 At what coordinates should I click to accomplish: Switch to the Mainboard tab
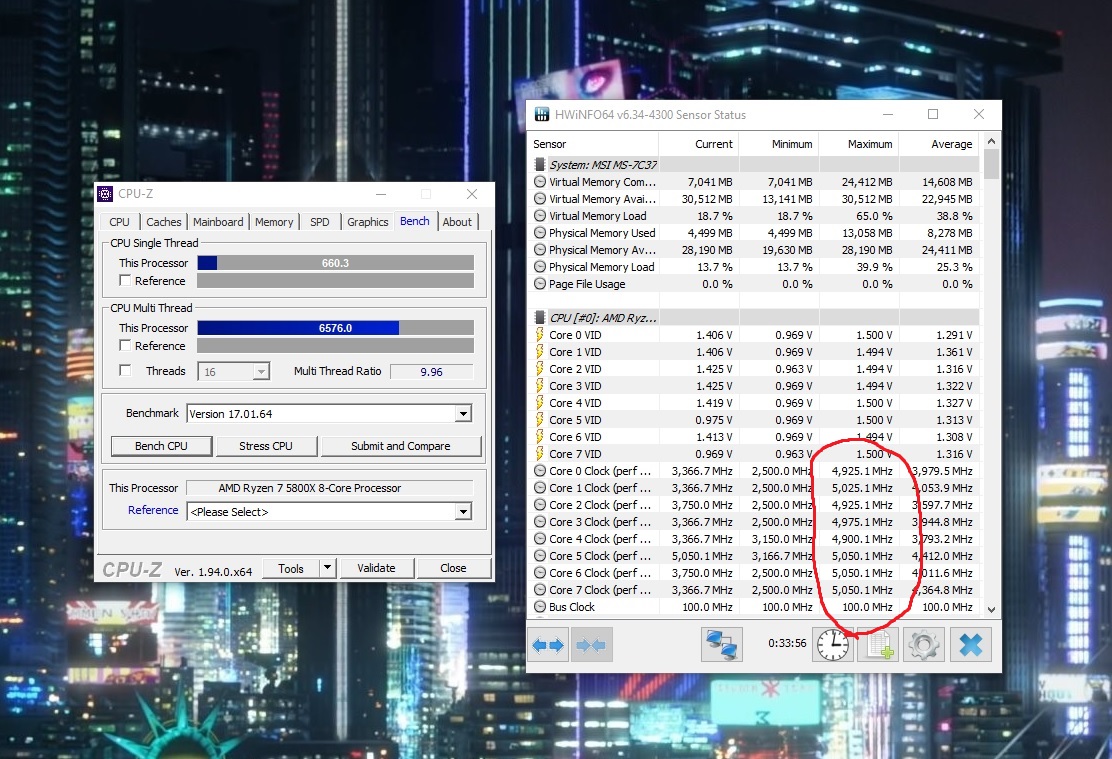(218, 222)
